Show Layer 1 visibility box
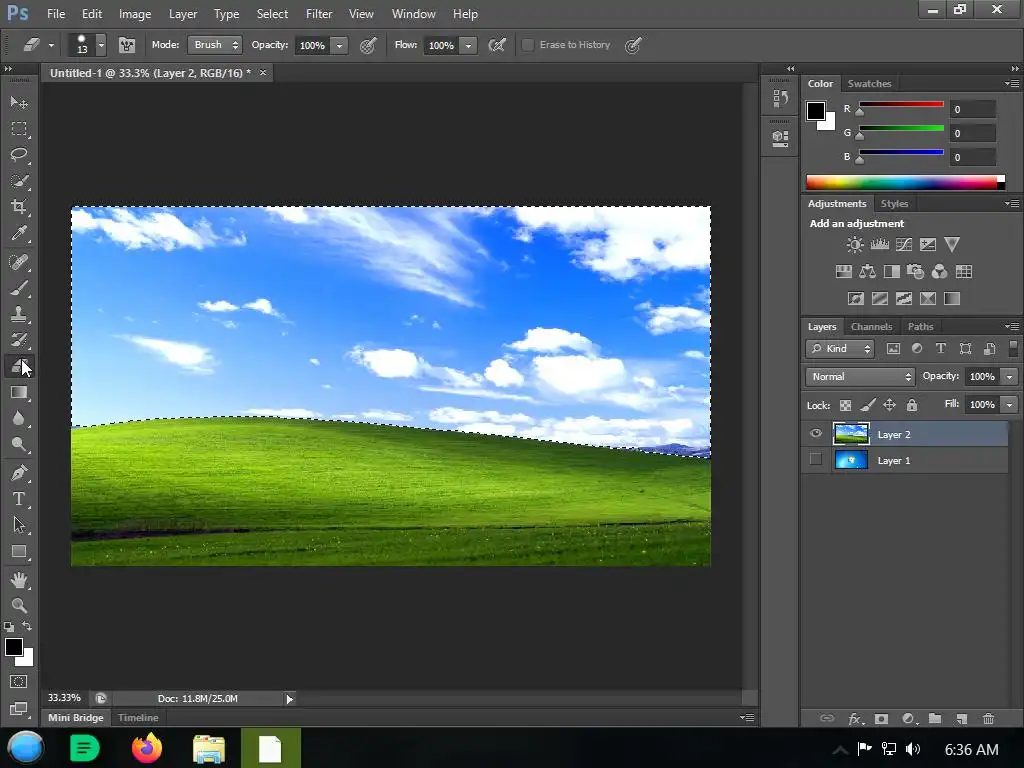The width and height of the screenshot is (1024, 768). point(816,460)
